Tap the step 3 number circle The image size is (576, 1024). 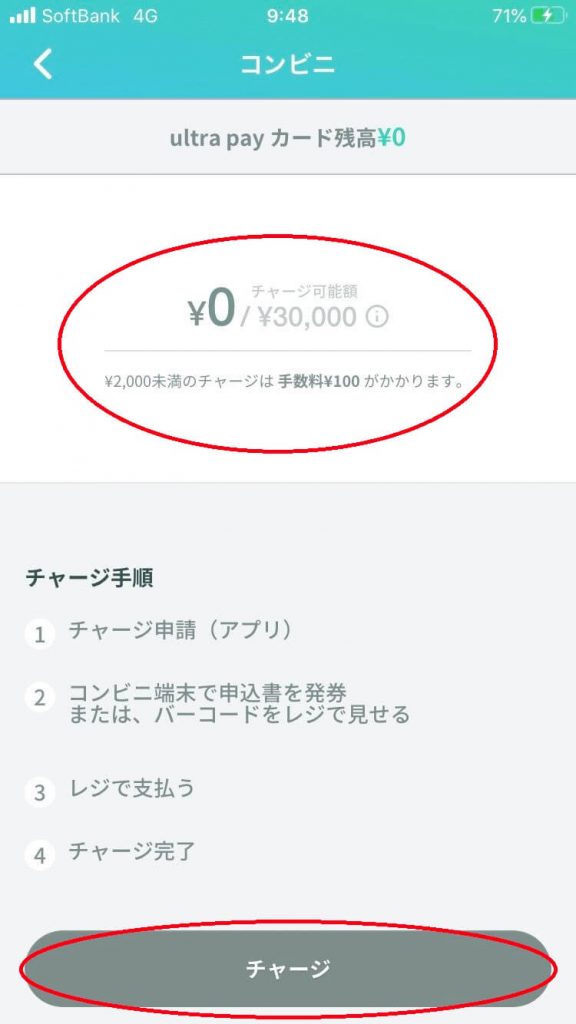click(40, 793)
